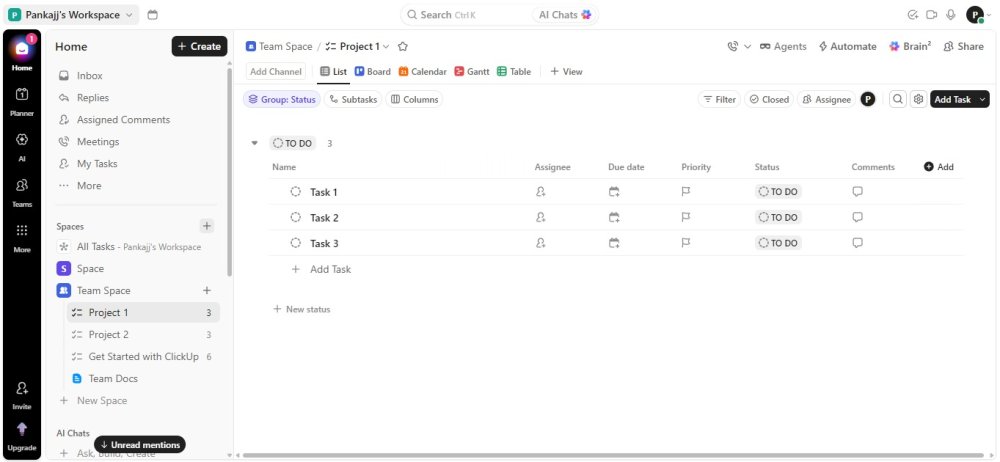Open Teams in the left rail
Image resolution: width=1000 pixels, height=462 pixels.
22,192
